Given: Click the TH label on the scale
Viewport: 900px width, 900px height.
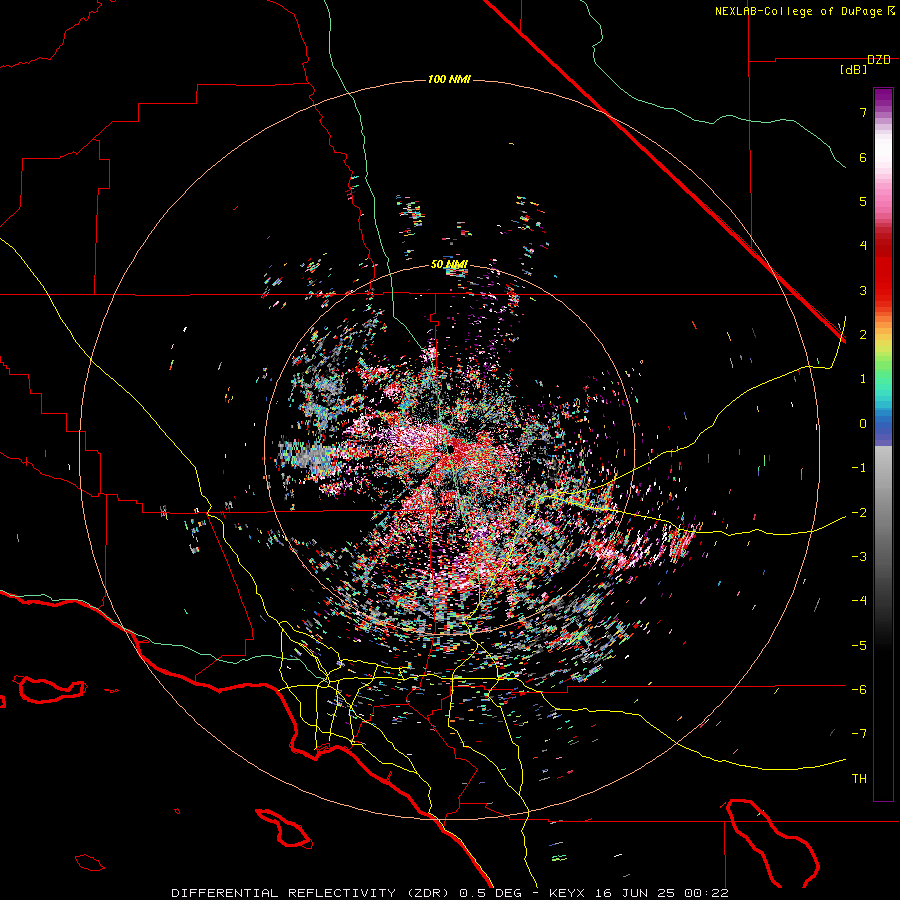Looking at the screenshot, I should [x=859, y=779].
